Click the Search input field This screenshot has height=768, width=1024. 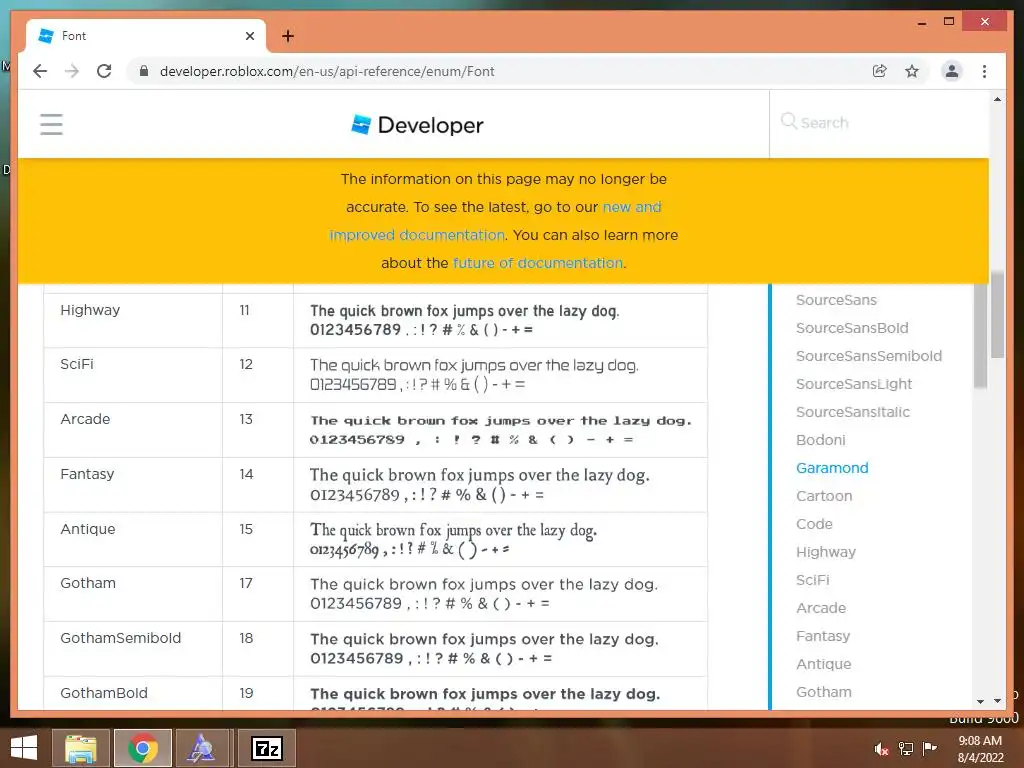pos(878,123)
